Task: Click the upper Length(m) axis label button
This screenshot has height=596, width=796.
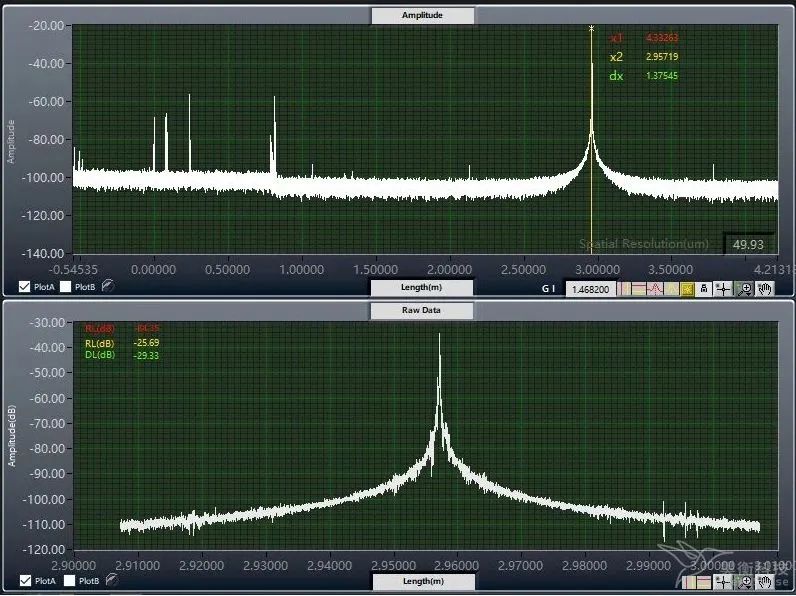Action: (x=421, y=287)
